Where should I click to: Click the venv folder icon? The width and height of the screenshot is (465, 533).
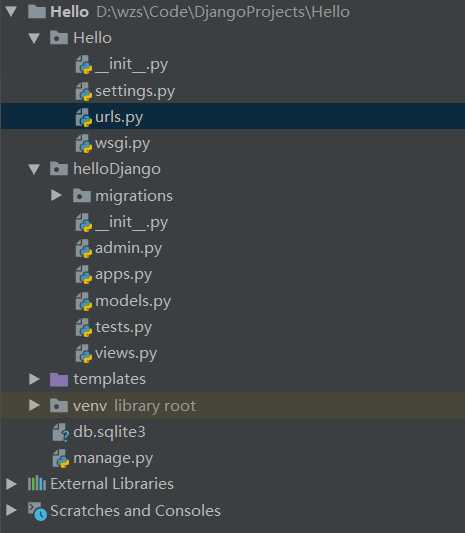point(59,406)
